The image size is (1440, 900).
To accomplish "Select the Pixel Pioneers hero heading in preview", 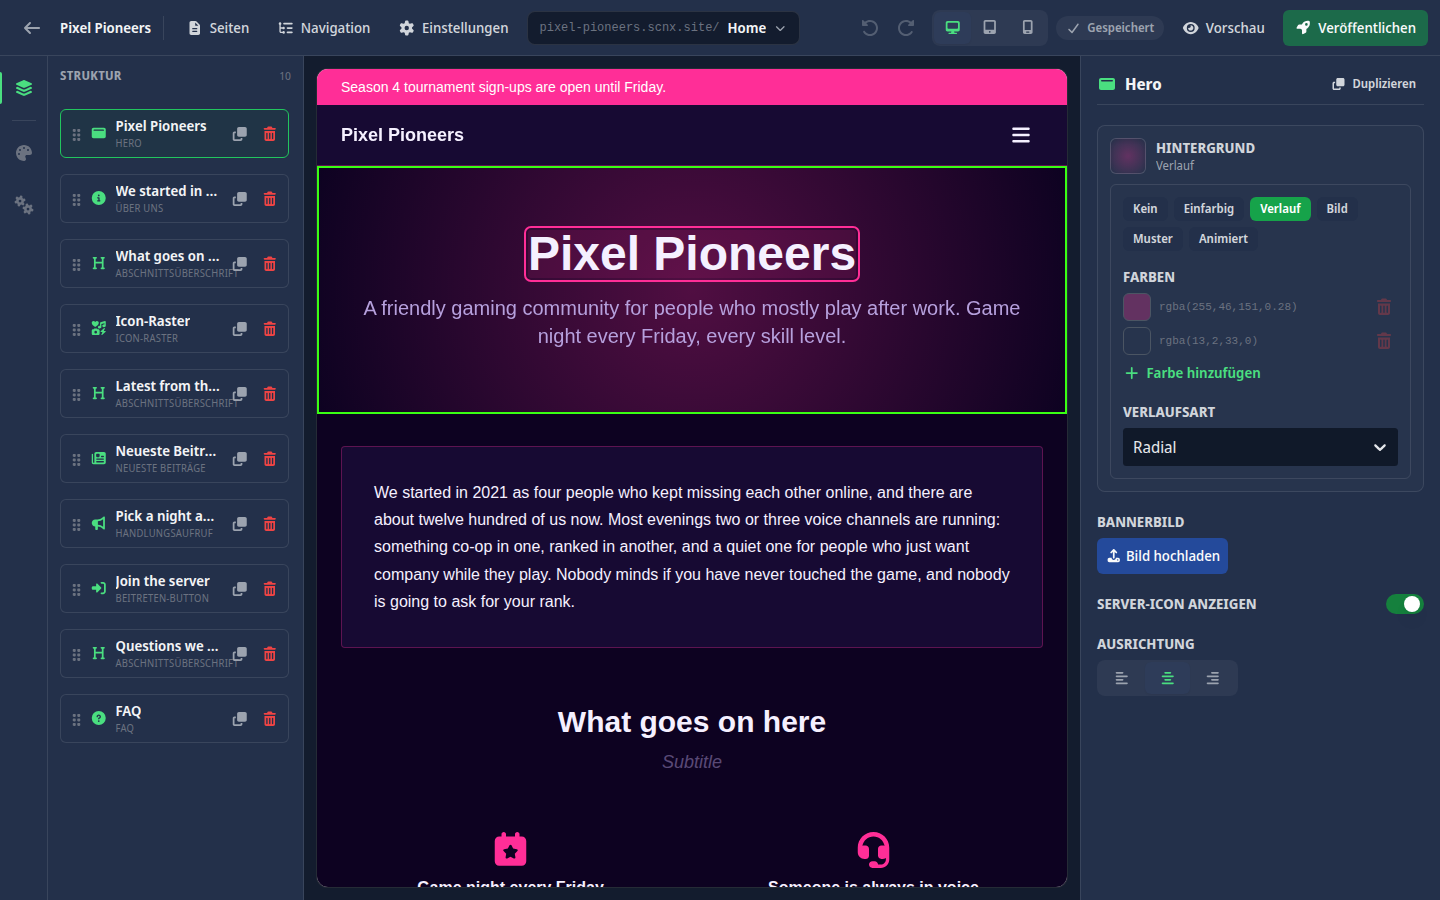I will tap(692, 254).
